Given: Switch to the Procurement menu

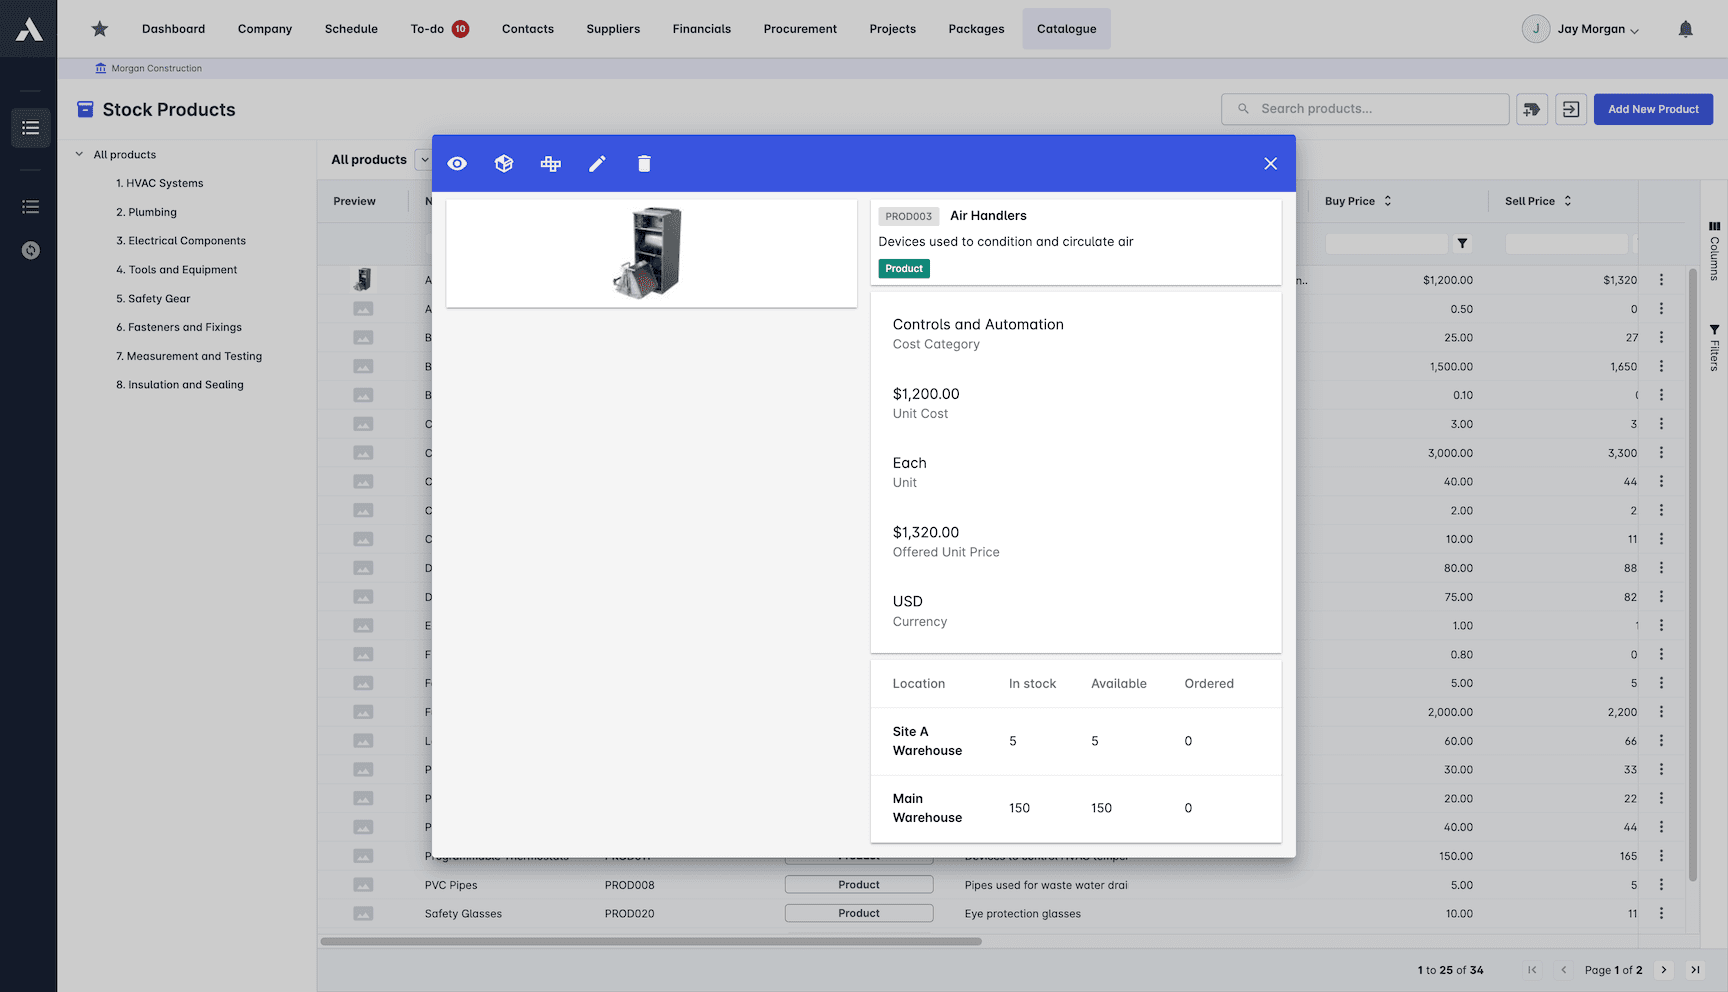Looking at the screenshot, I should click(800, 28).
